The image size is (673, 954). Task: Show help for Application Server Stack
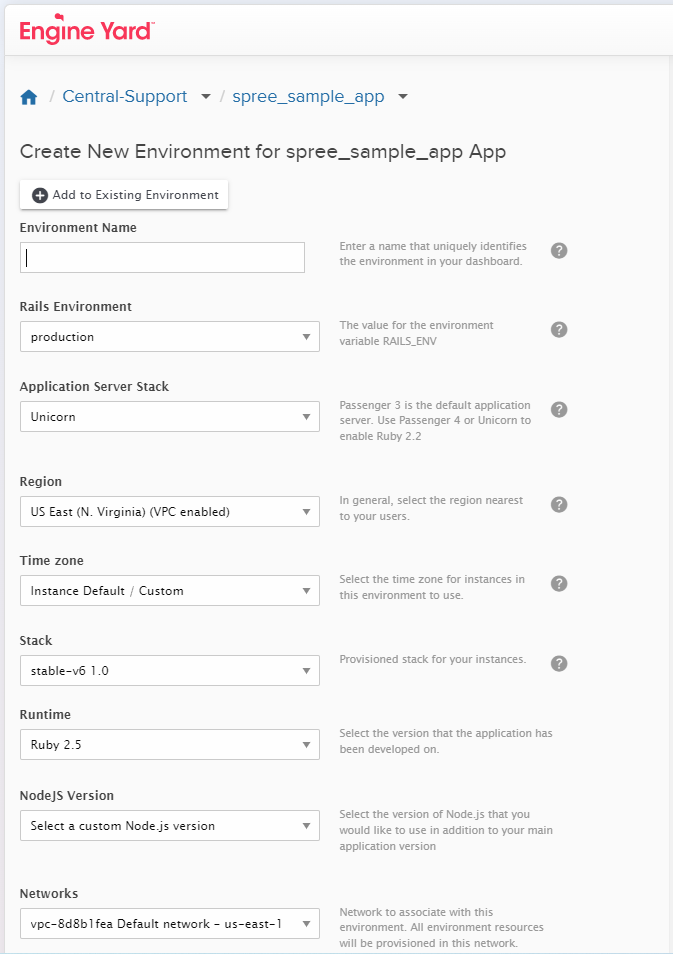(559, 409)
